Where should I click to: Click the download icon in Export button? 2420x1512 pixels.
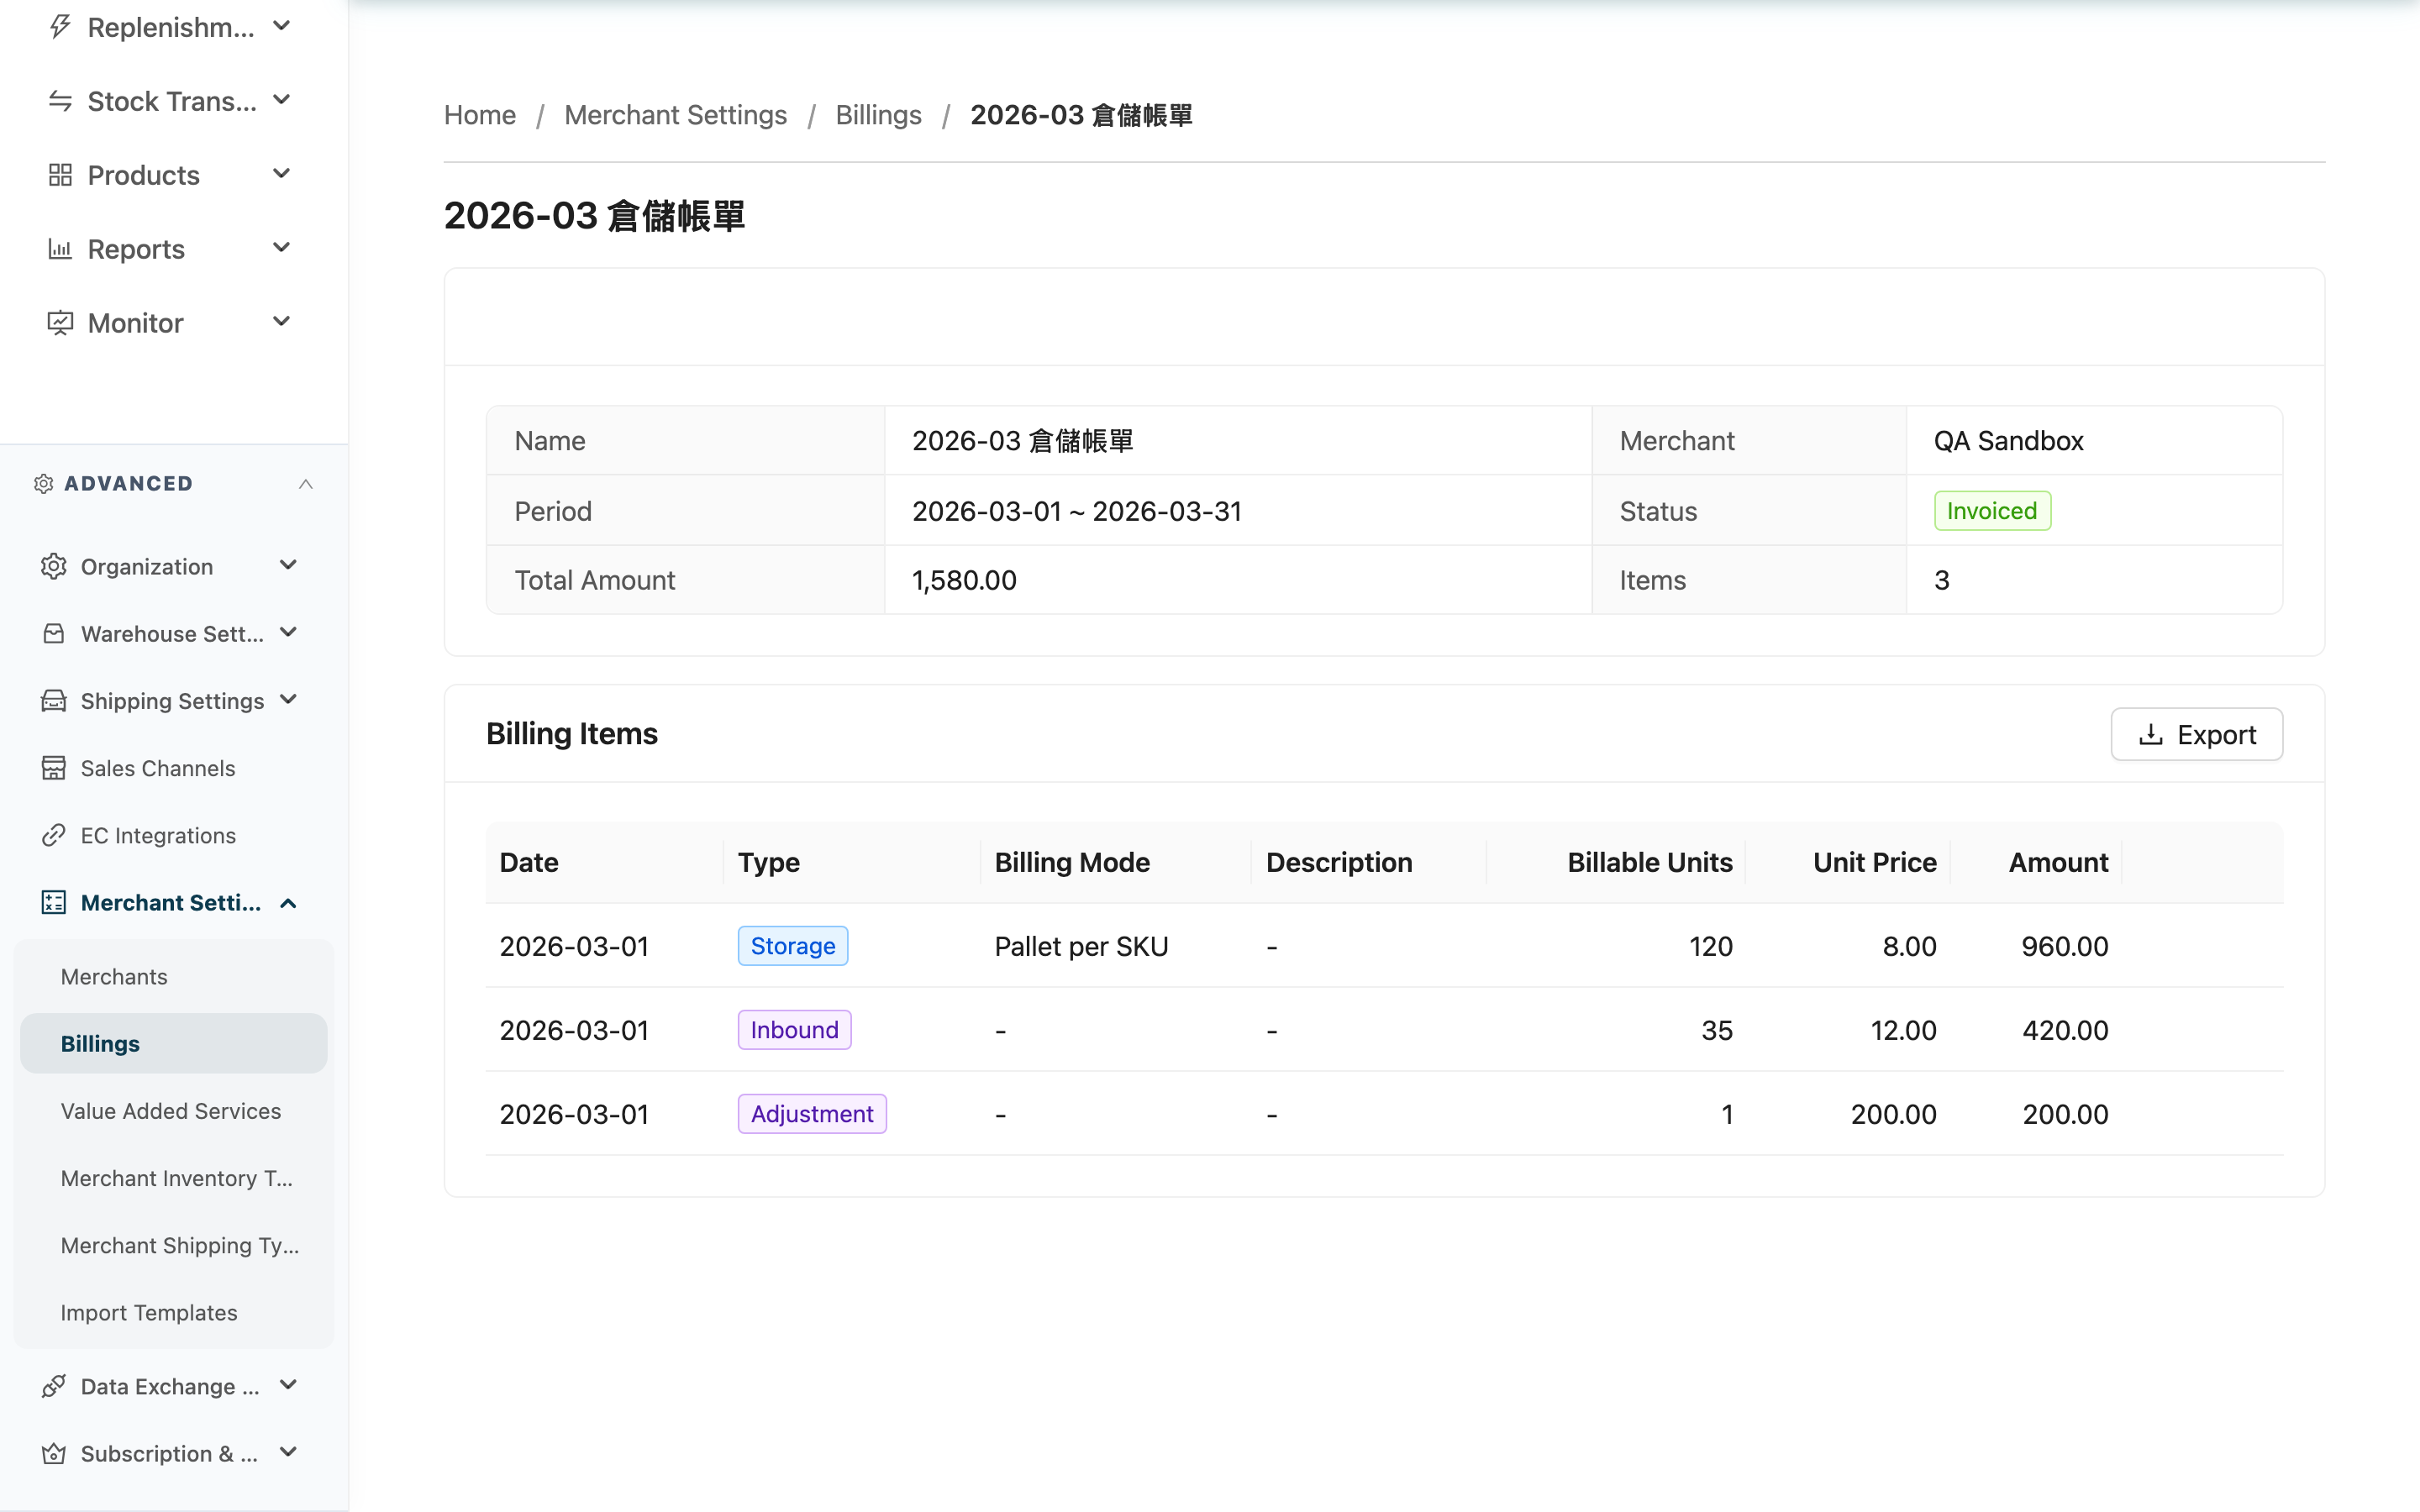(2150, 735)
